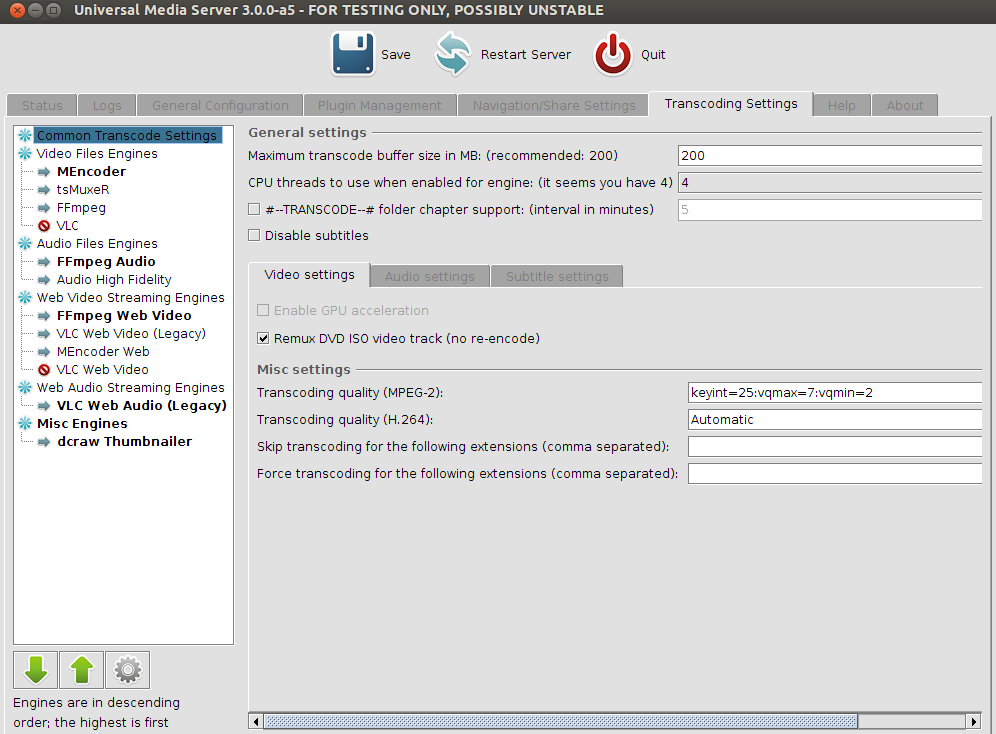The image size is (996, 734).
Task: Switch to Subtitle settings sub-tab
Action: pos(556,276)
